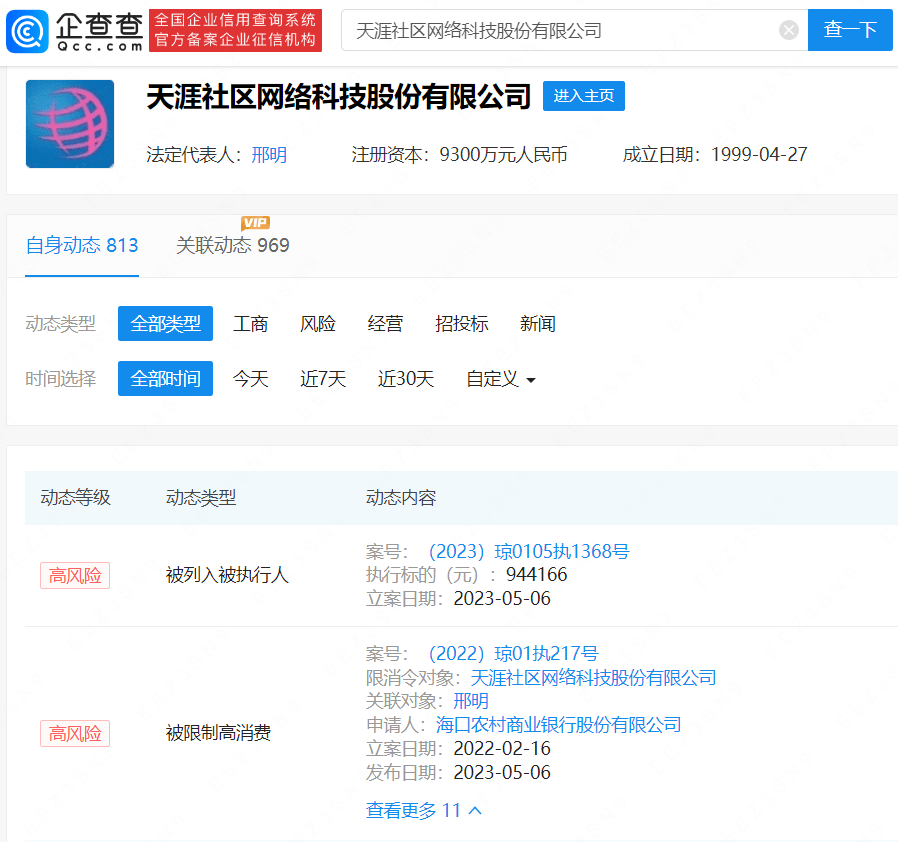
Task: Select 近7天 time filter
Action: [x=323, y=379]
